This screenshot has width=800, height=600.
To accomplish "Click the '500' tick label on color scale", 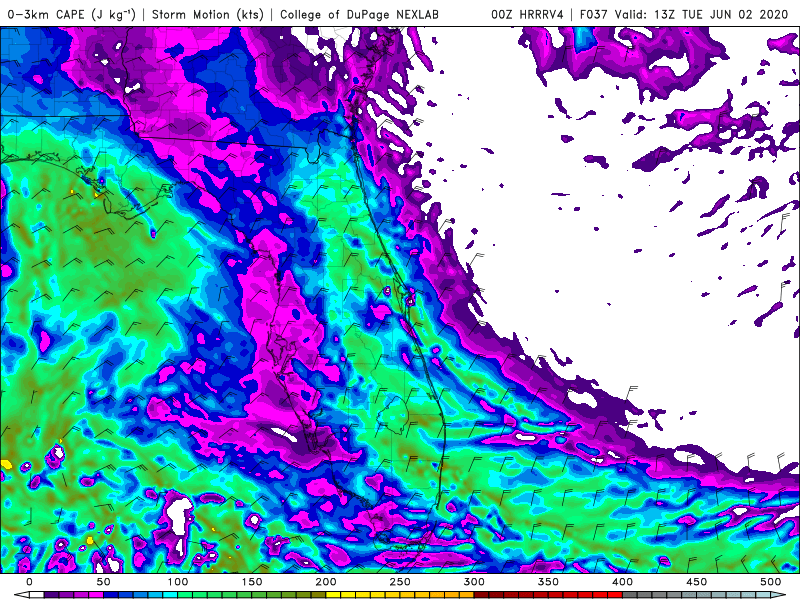I will 770,582.
